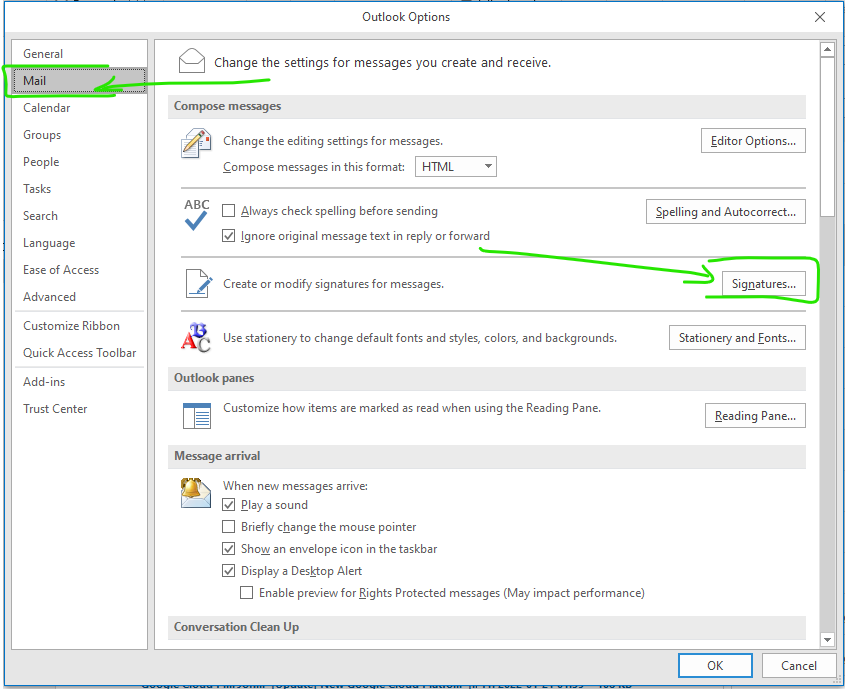This screenshot has height=689, width=845.
Task: Click the Message arrival section header
Action: (x=487, y=456)
